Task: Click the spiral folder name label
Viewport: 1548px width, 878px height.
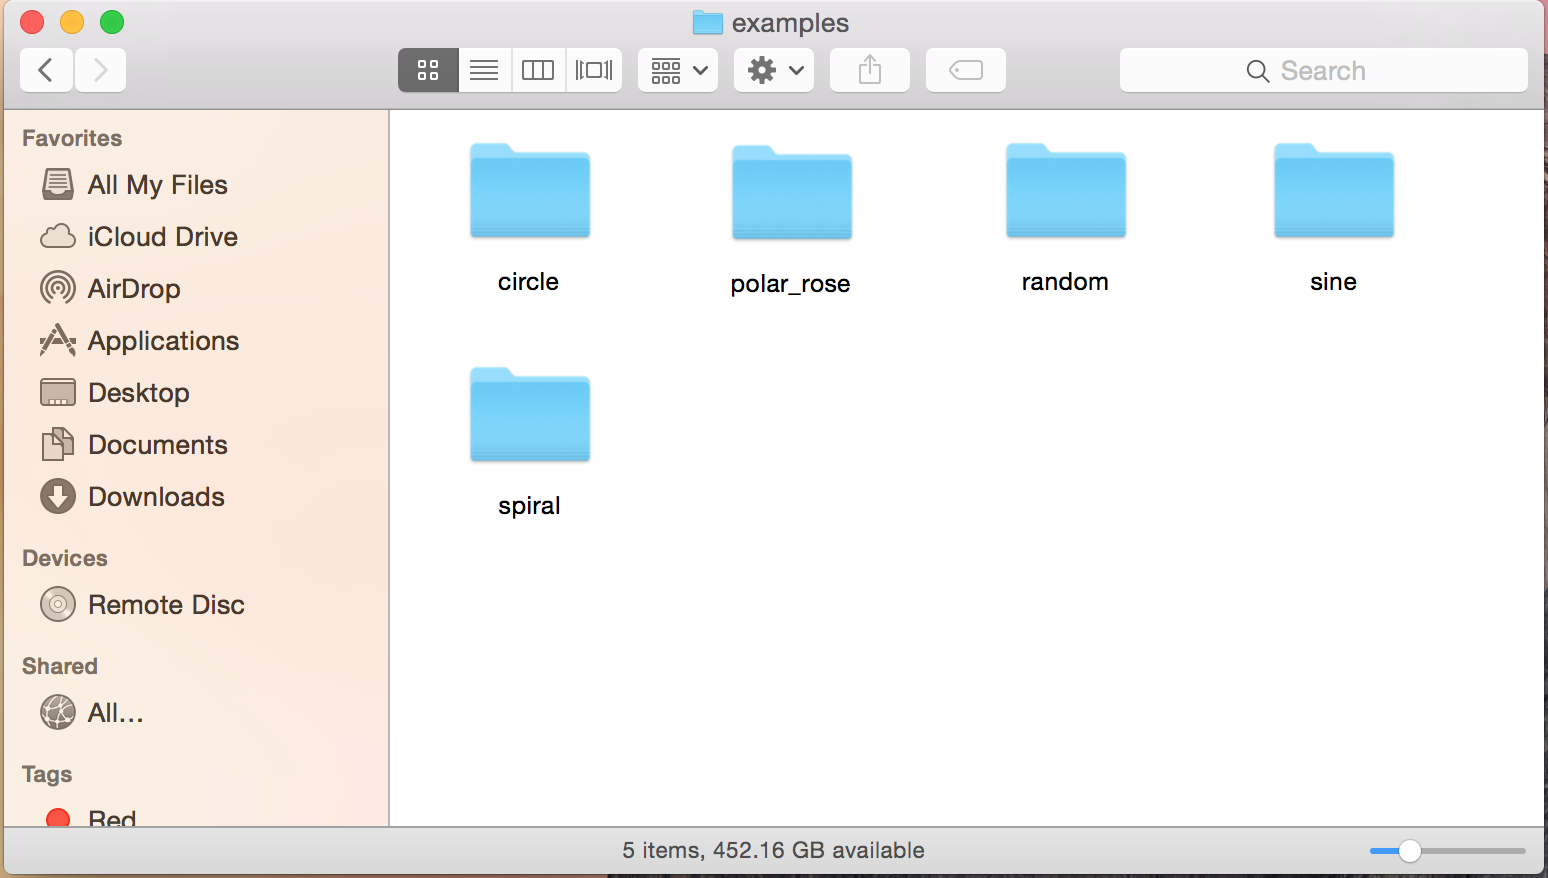Action: coord(529,506)
